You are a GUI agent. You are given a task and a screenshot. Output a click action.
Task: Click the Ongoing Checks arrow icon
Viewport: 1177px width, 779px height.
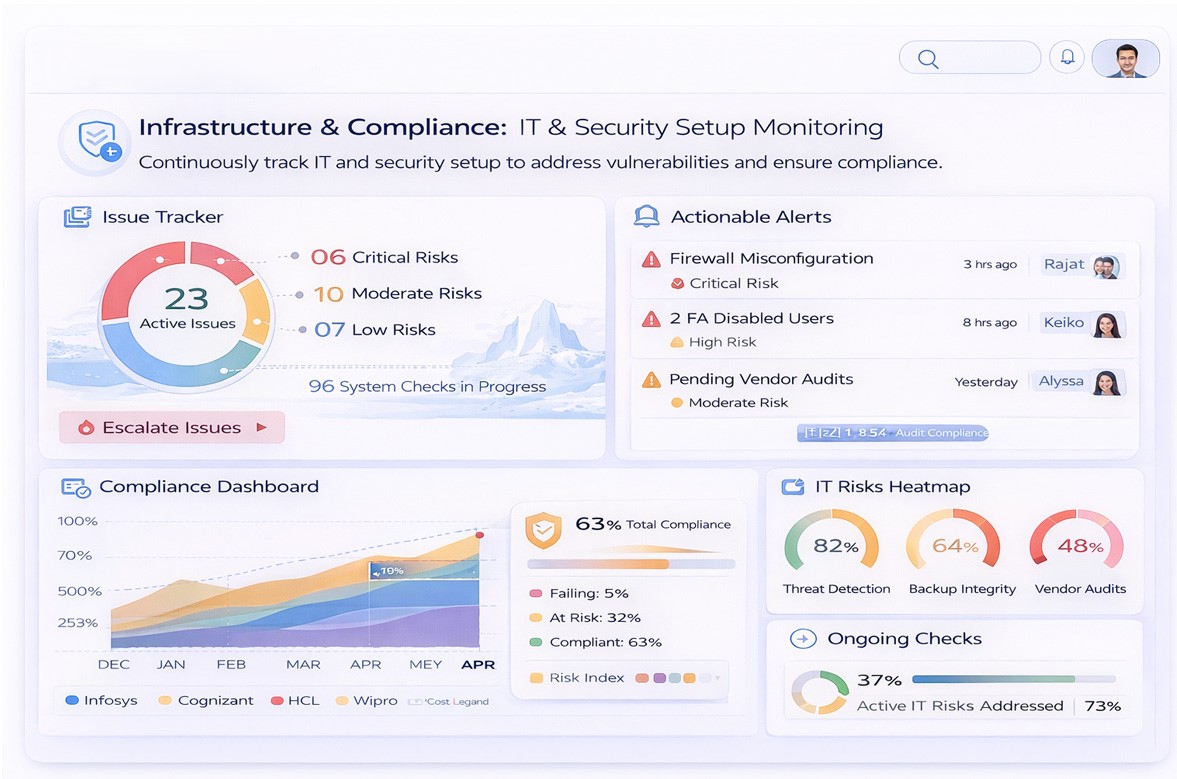[804, 640]
